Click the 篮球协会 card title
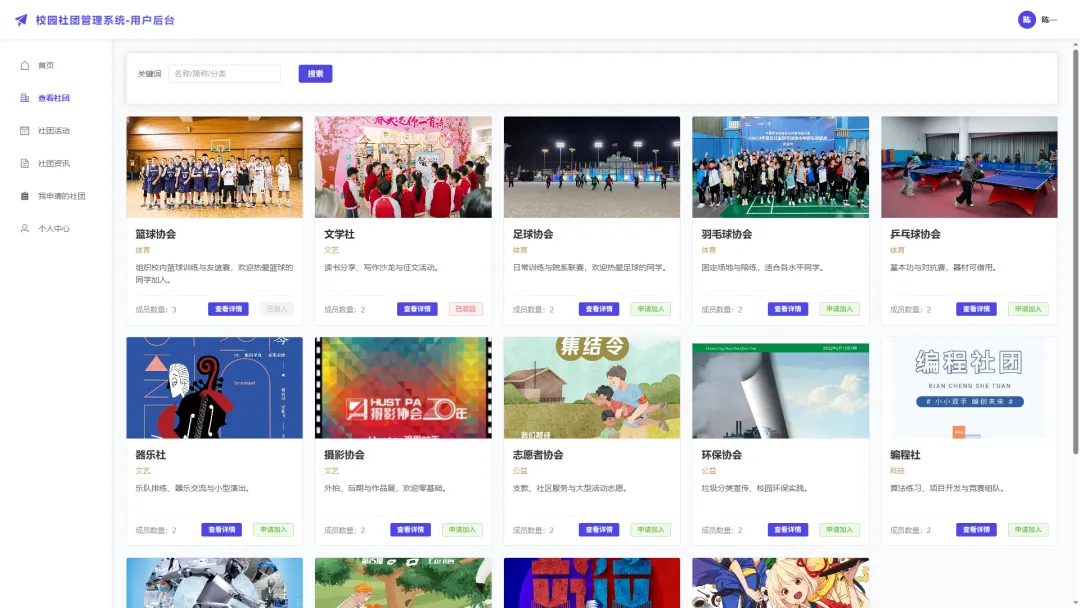This screenshot has width=1080, height=608. tap(156, 234)
